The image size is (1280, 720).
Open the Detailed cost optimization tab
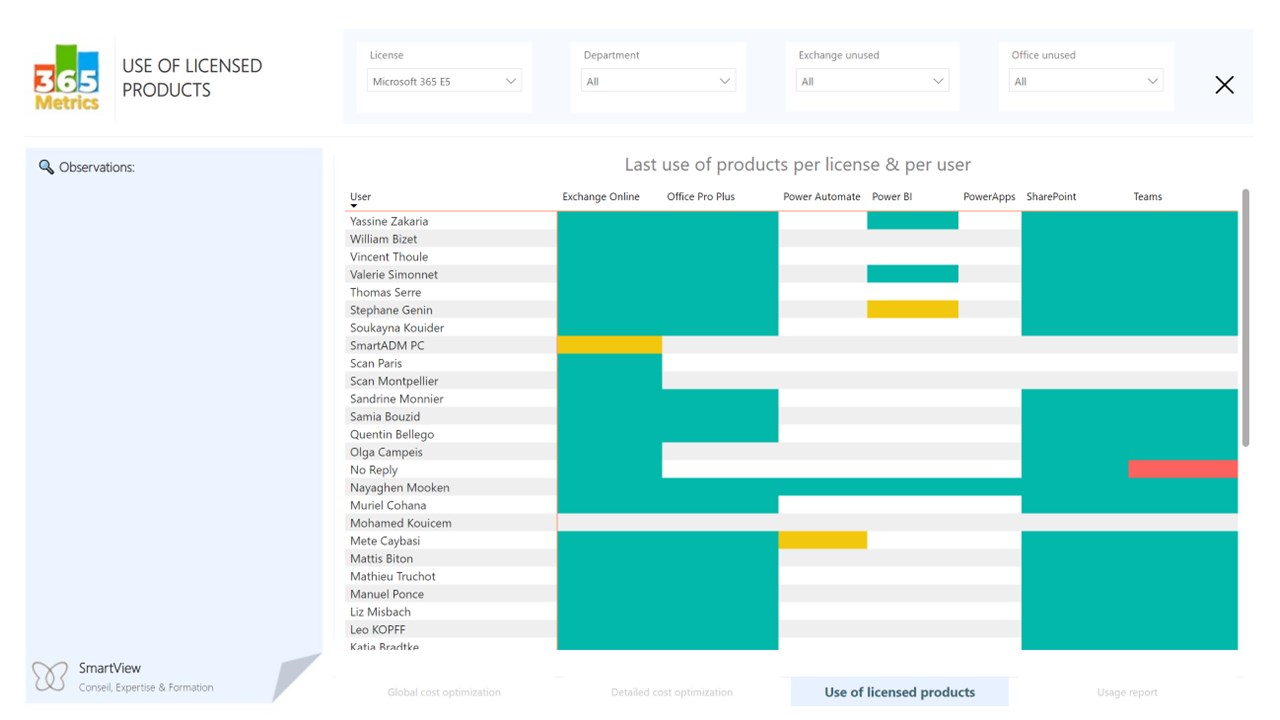(x=672, y=692)
